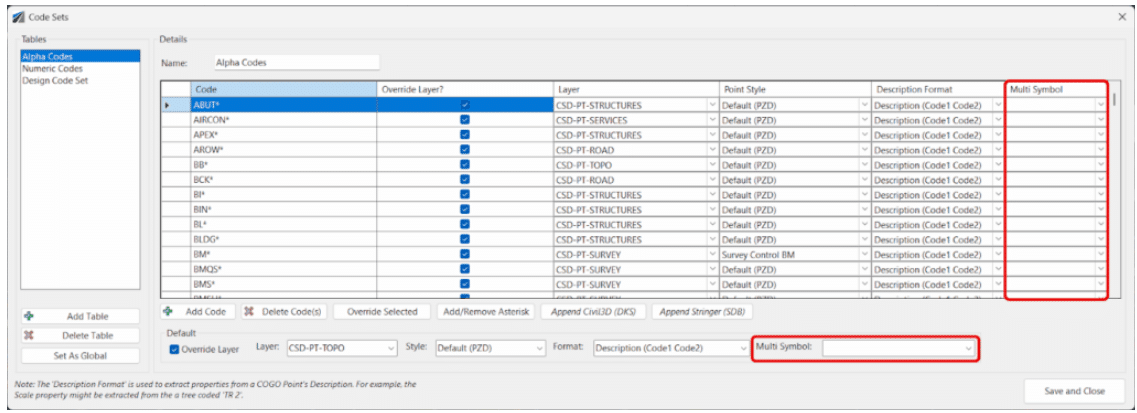Click Append Civil3D (DKS) button
The width and height of the screenshot is (1137, 413).
click(x=594, y=312)
